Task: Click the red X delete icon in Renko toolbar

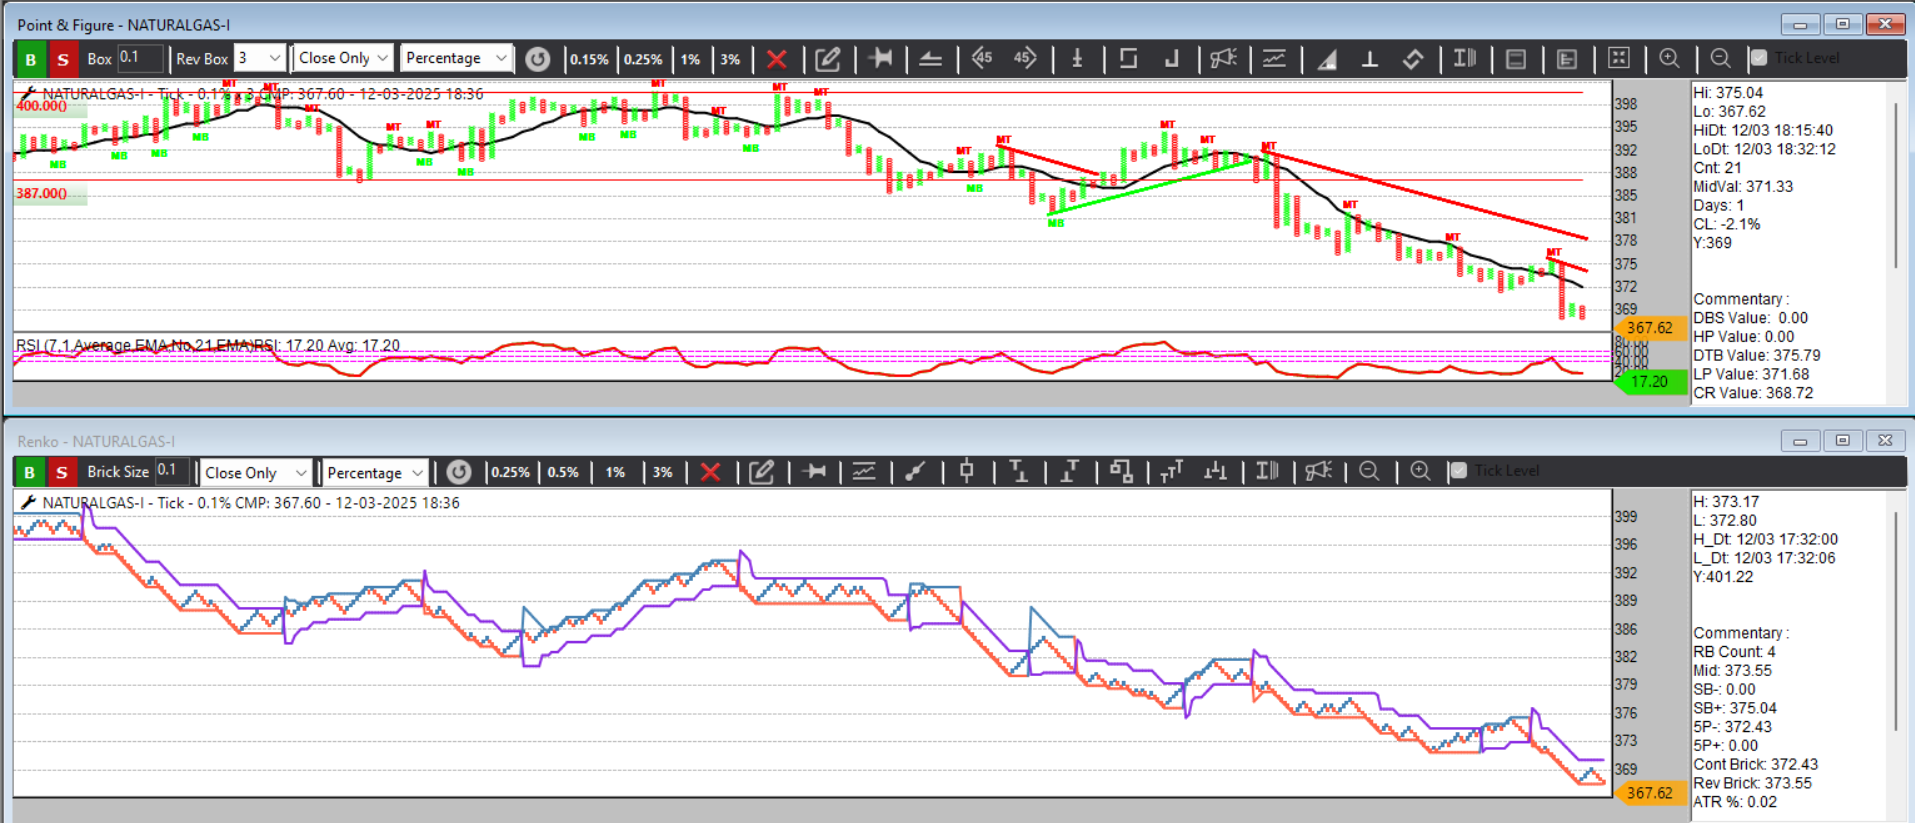Action: (x=710, y=472)
